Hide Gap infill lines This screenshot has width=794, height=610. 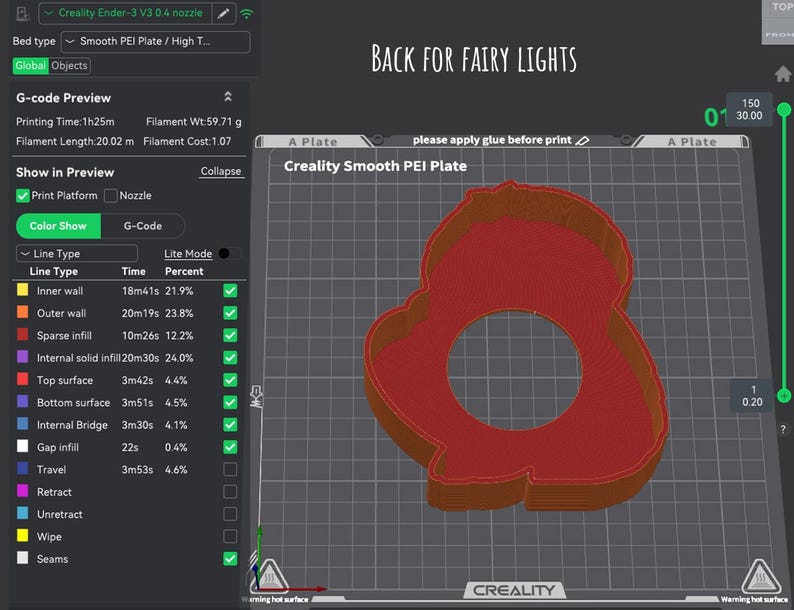pos(230,447)
